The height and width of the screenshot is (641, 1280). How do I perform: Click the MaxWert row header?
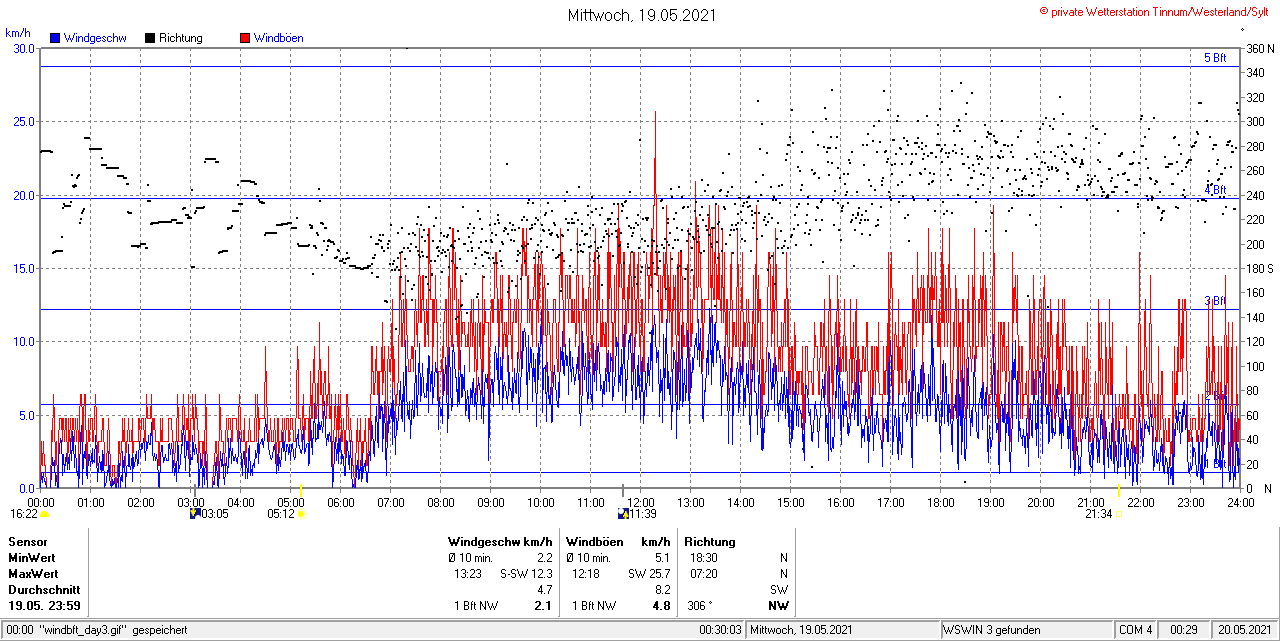pyautogui.click(x=33, y=574)
